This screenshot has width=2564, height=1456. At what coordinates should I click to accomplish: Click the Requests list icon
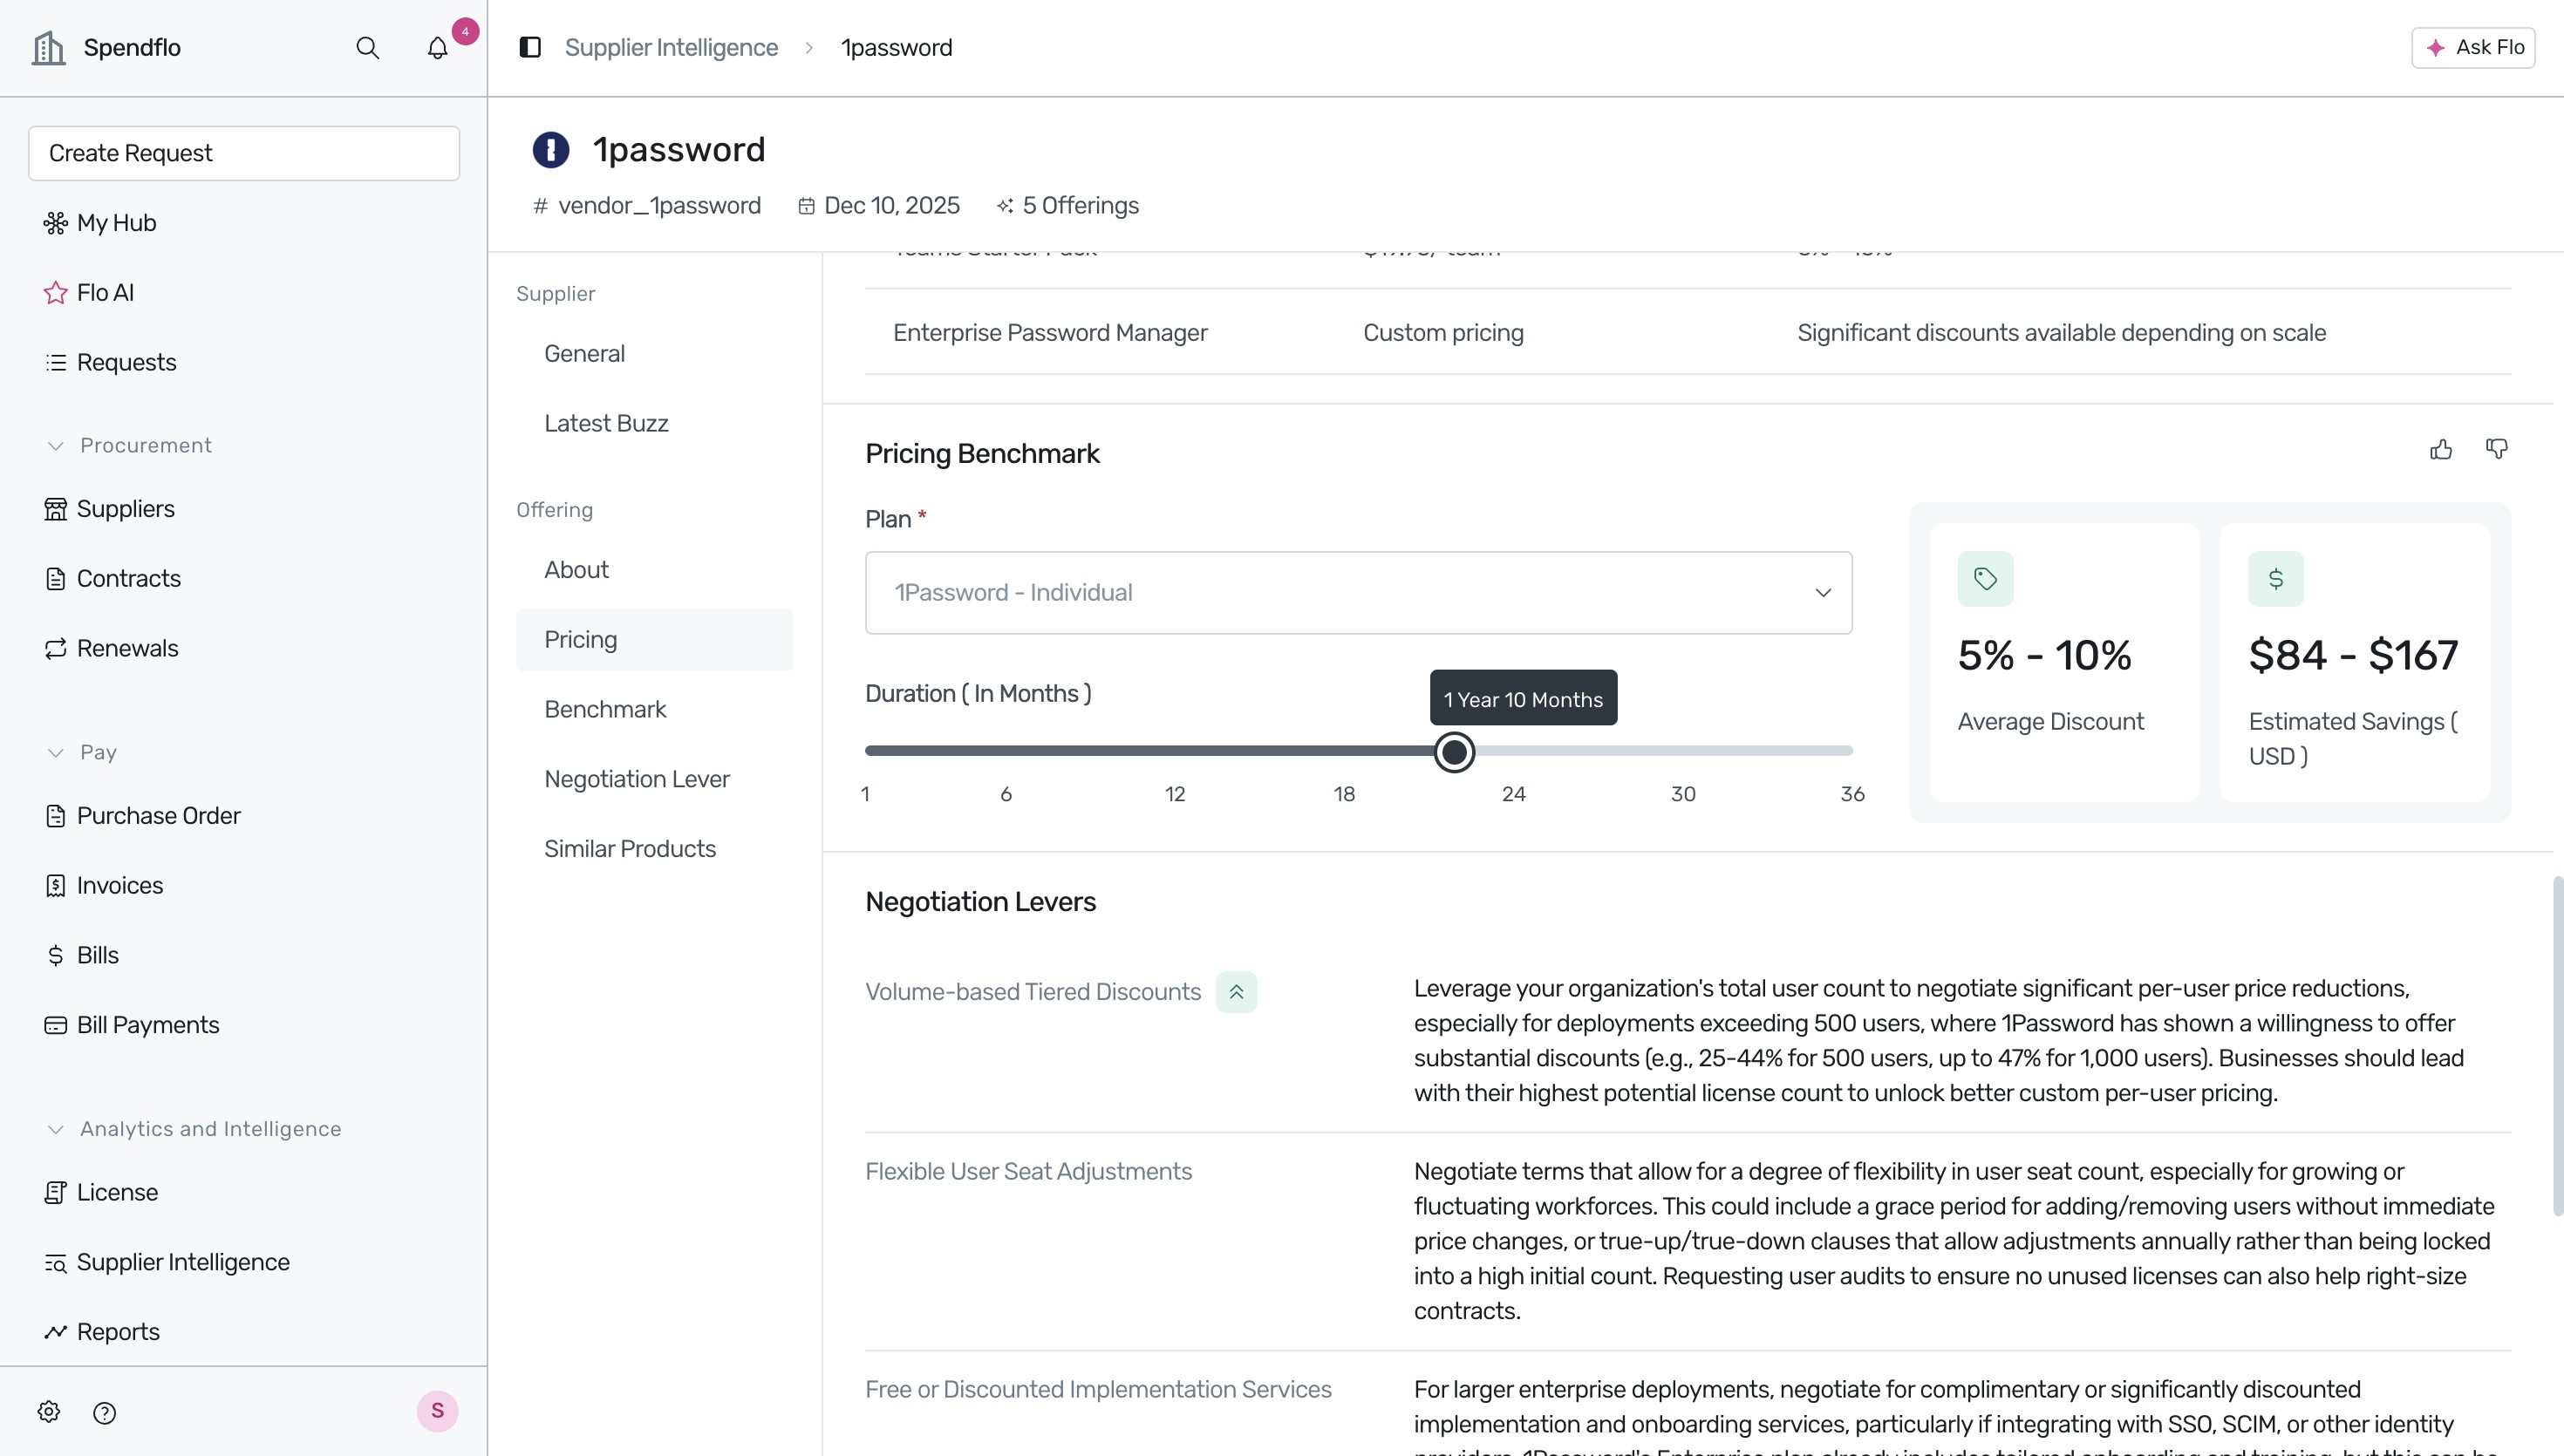tap(56, 362)
